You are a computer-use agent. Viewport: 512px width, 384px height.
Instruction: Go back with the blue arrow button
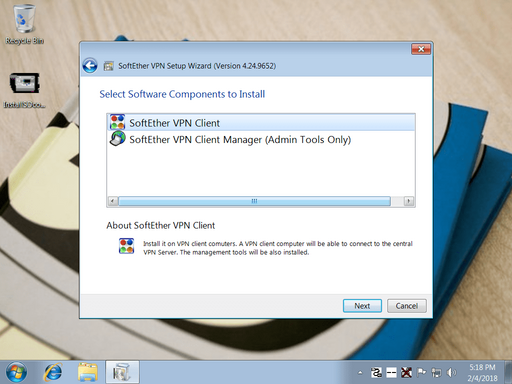[x=90, y=66]
